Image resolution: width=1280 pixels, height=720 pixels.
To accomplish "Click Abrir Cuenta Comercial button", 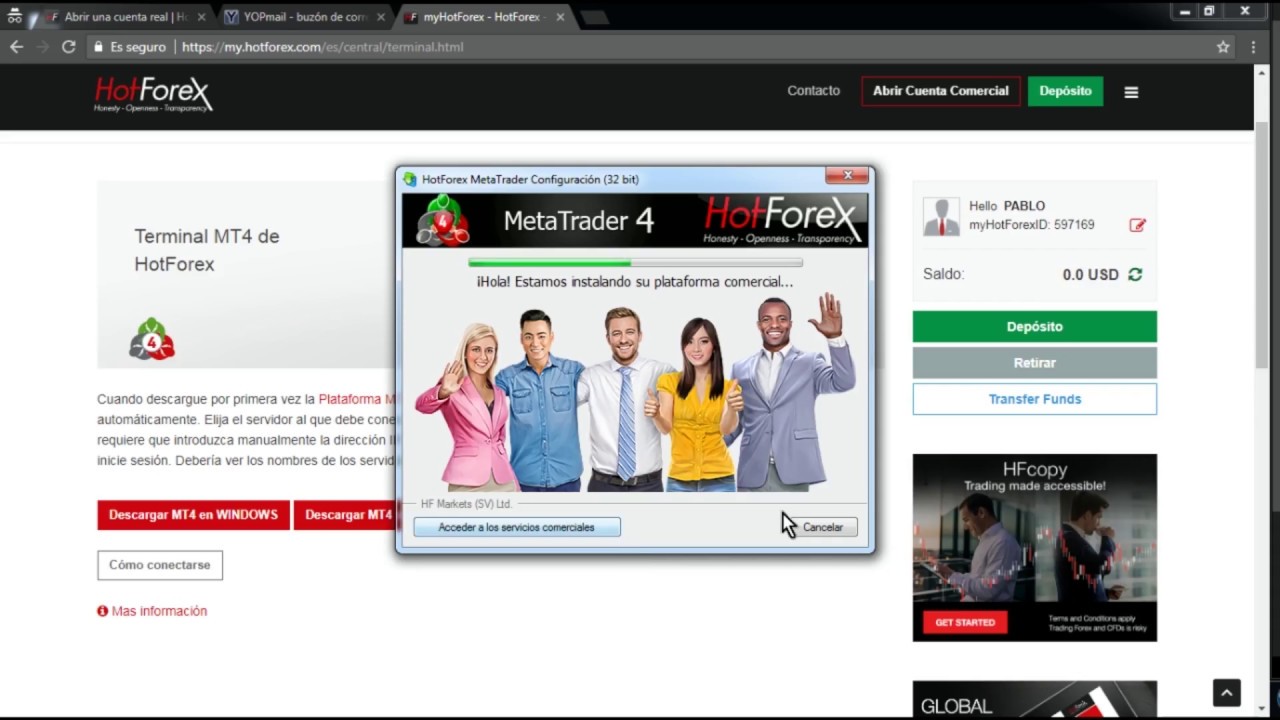I will [x=941, y=91].
